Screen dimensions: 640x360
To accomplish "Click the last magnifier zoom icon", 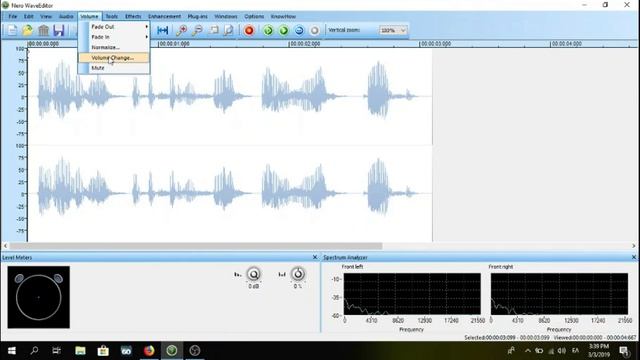I will click(229, 30).
